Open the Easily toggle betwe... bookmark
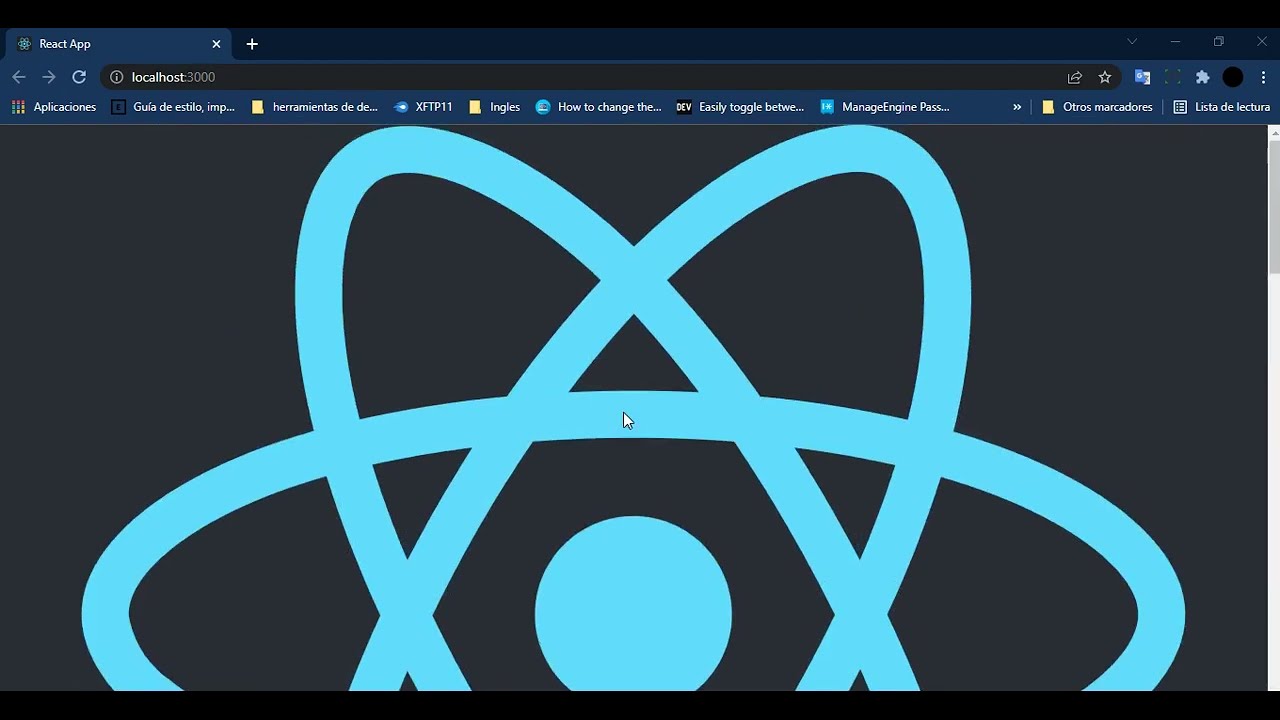 pos(740,107)
